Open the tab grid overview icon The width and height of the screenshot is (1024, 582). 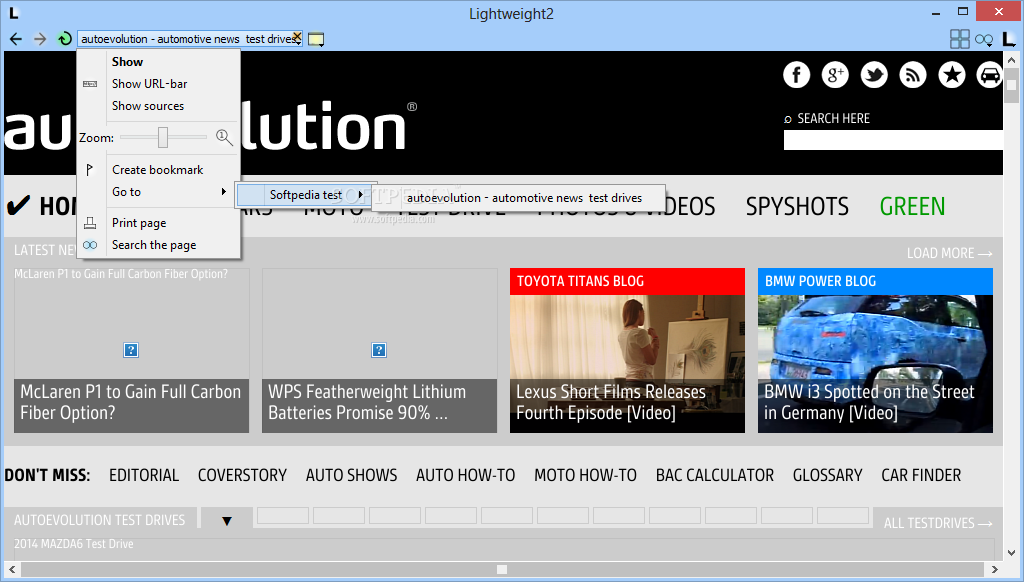point(959,39)
